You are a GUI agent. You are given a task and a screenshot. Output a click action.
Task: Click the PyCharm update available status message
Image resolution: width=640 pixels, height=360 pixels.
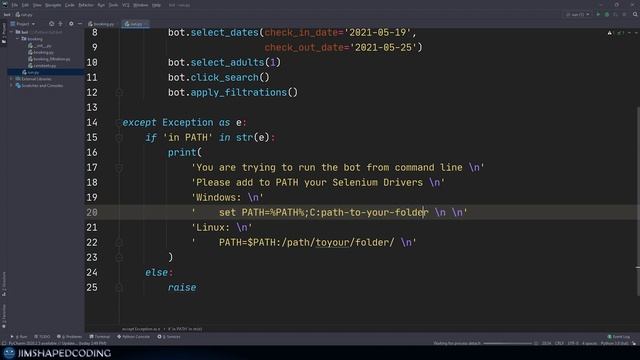(x=57, y=343)
